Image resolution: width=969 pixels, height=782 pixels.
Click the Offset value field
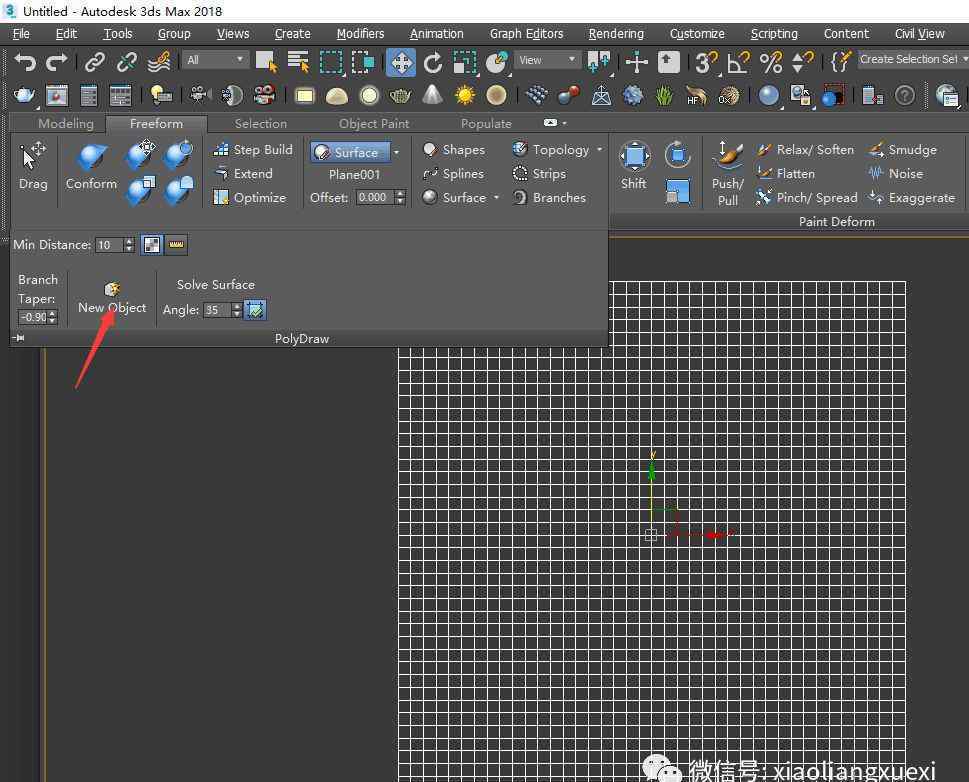point(373,198)
